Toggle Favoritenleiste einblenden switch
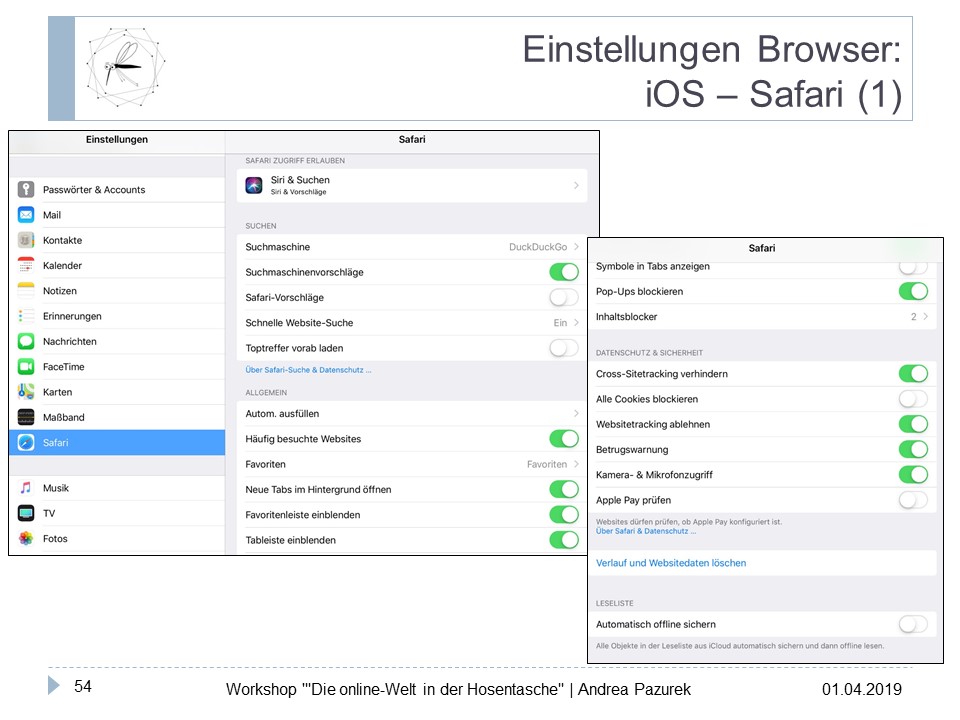The height and width of the screenshot is (720, 960). click(x=564, y=514)
